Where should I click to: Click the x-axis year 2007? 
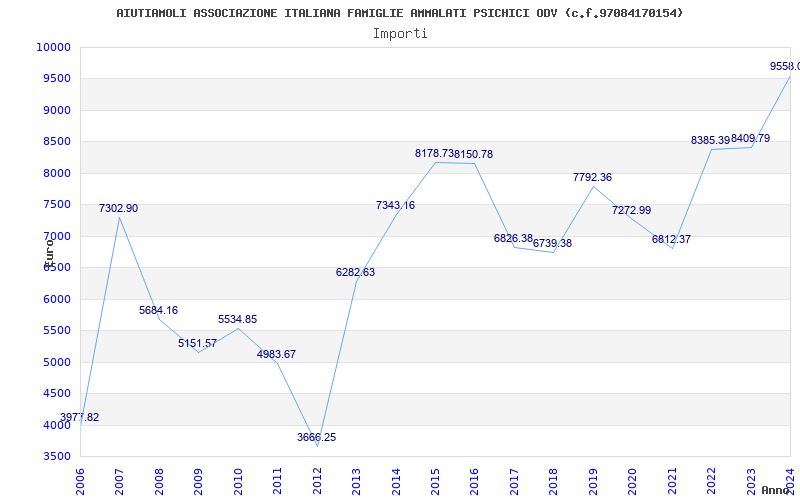120,481
